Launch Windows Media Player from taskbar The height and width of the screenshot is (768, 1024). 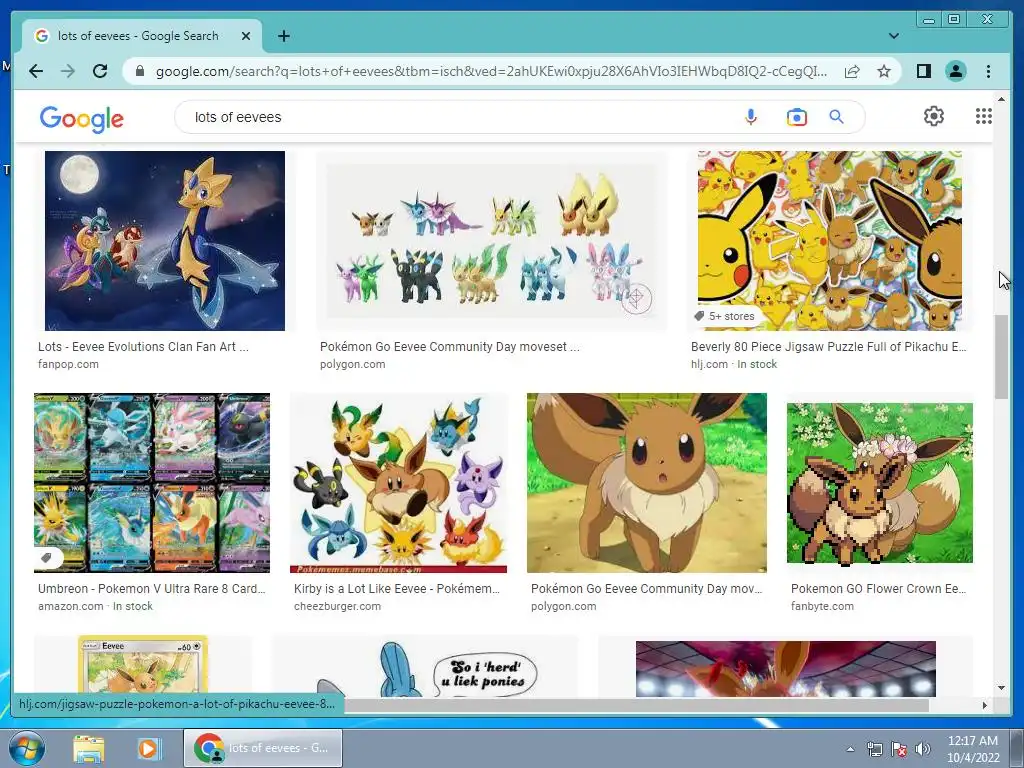coord(148,749)
